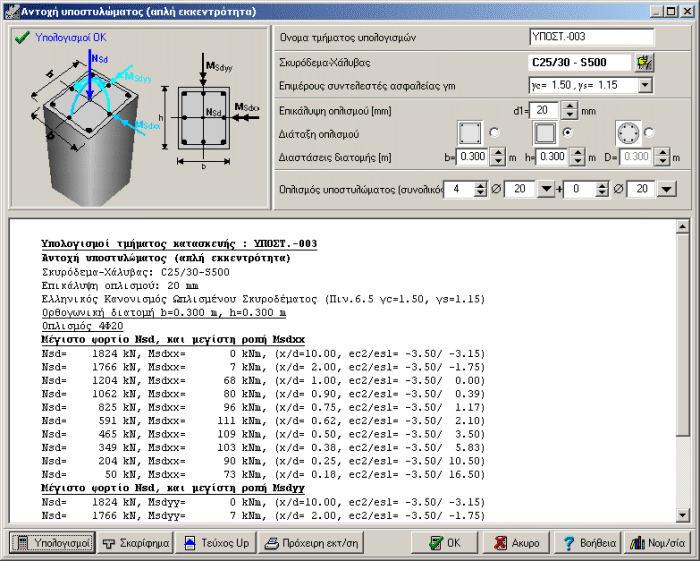
Task: Open the second bar diameter dropdown
Action: (x=667, y=189)
